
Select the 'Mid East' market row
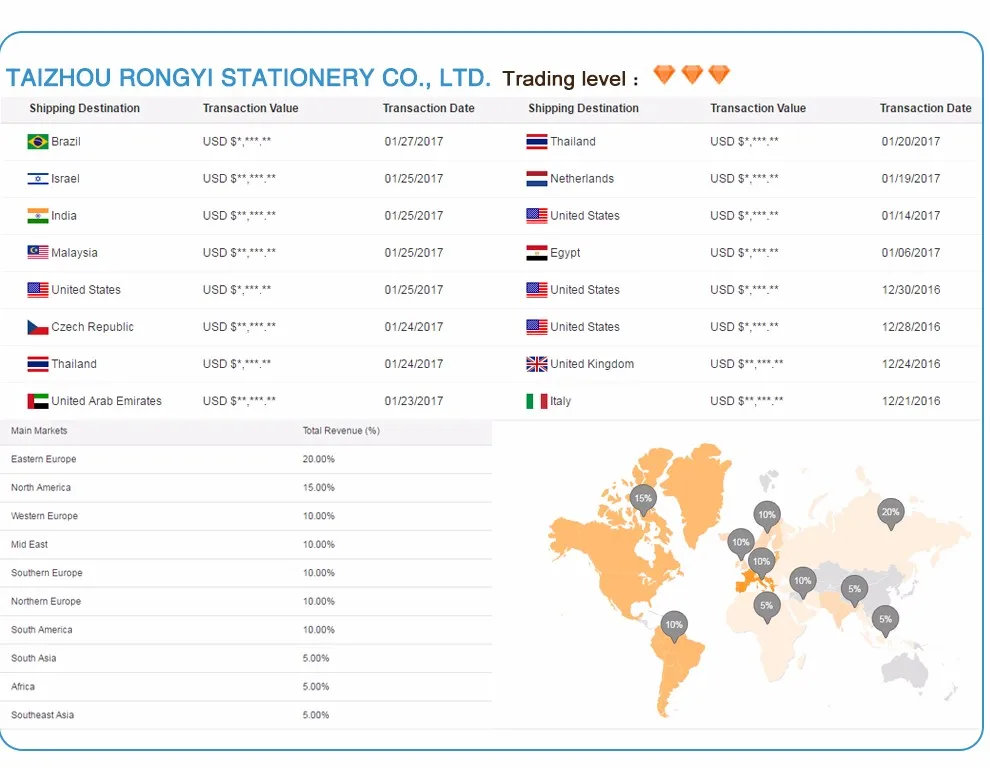(x=246, y=544)
